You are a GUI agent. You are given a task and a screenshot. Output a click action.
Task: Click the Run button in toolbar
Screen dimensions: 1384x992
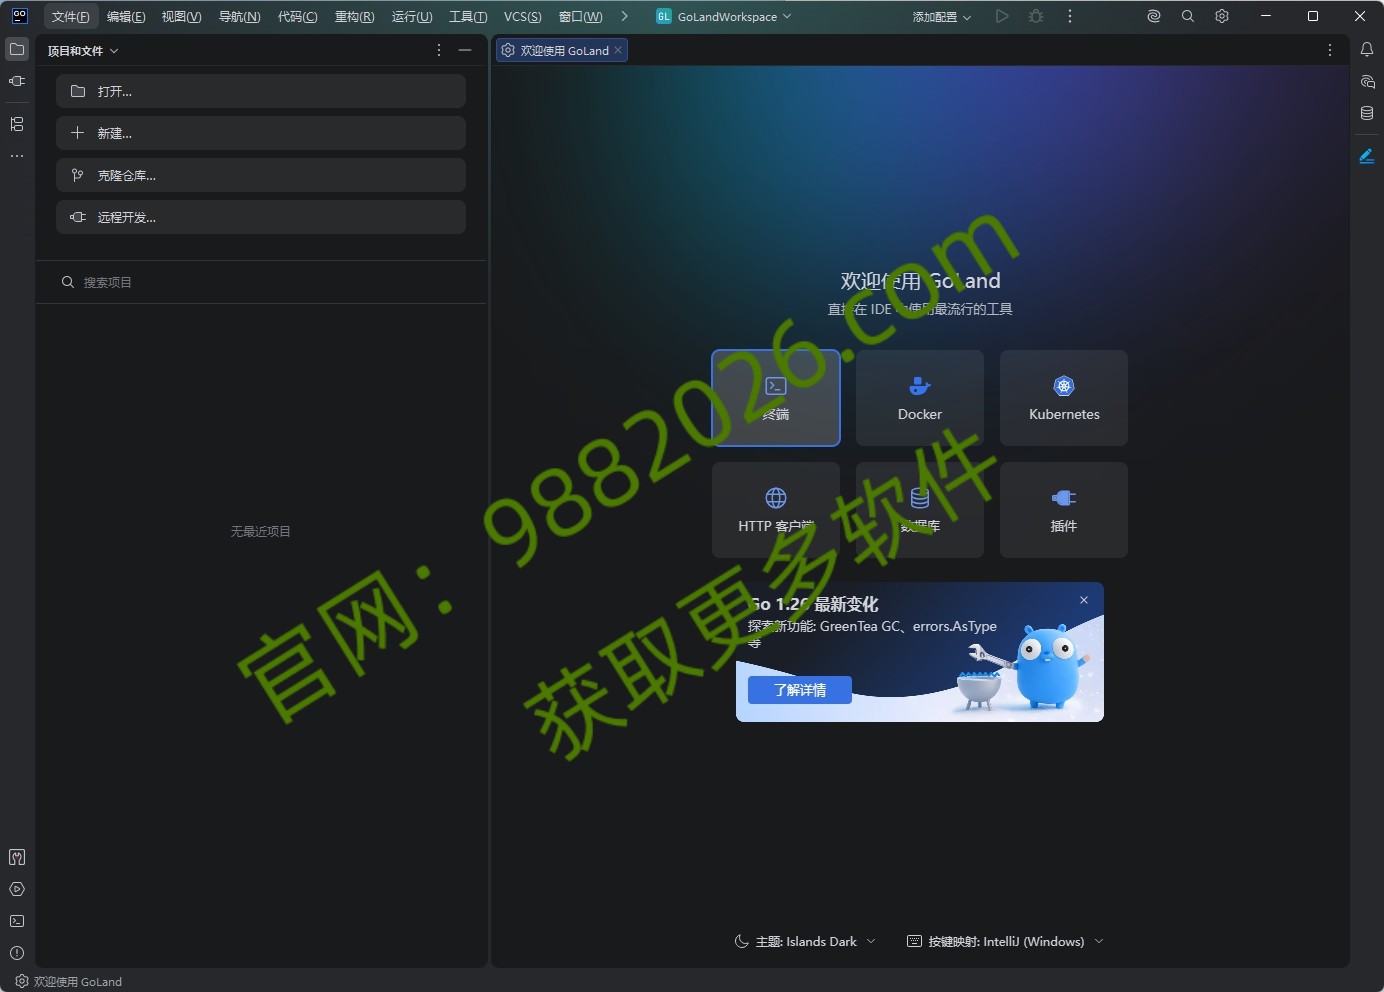pyautogui.click(x=1002, y=16)
